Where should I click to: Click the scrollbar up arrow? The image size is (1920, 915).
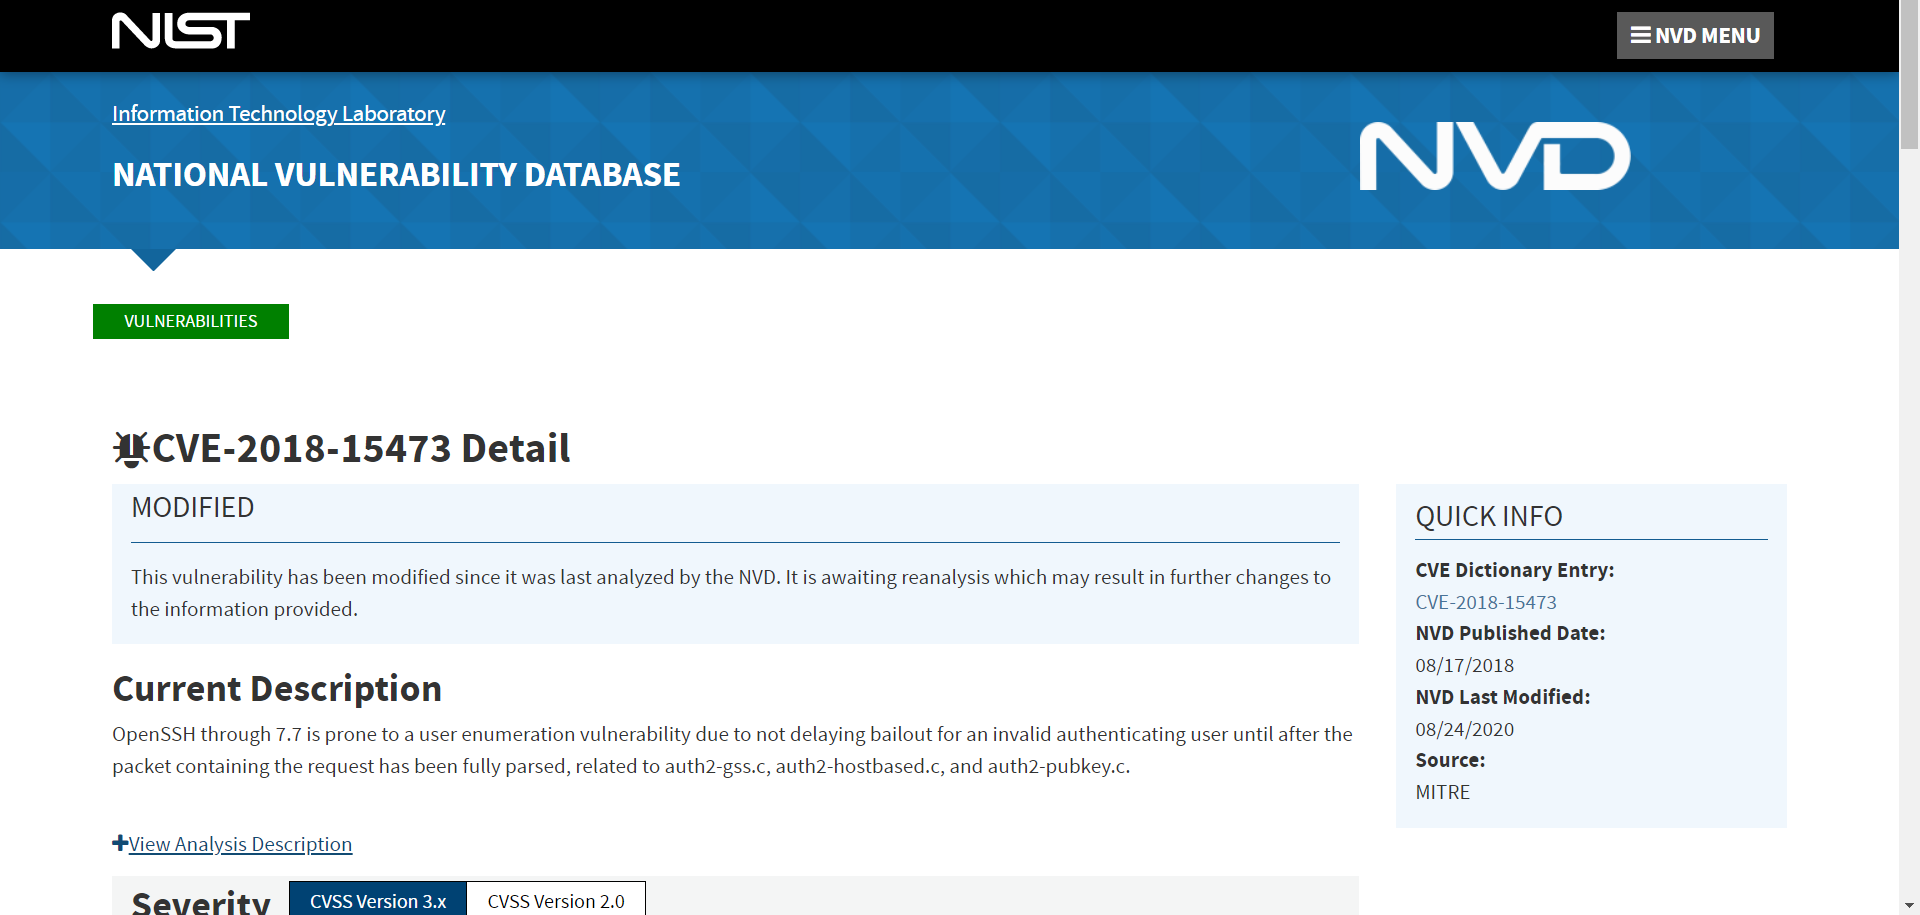click(1909, 7)
